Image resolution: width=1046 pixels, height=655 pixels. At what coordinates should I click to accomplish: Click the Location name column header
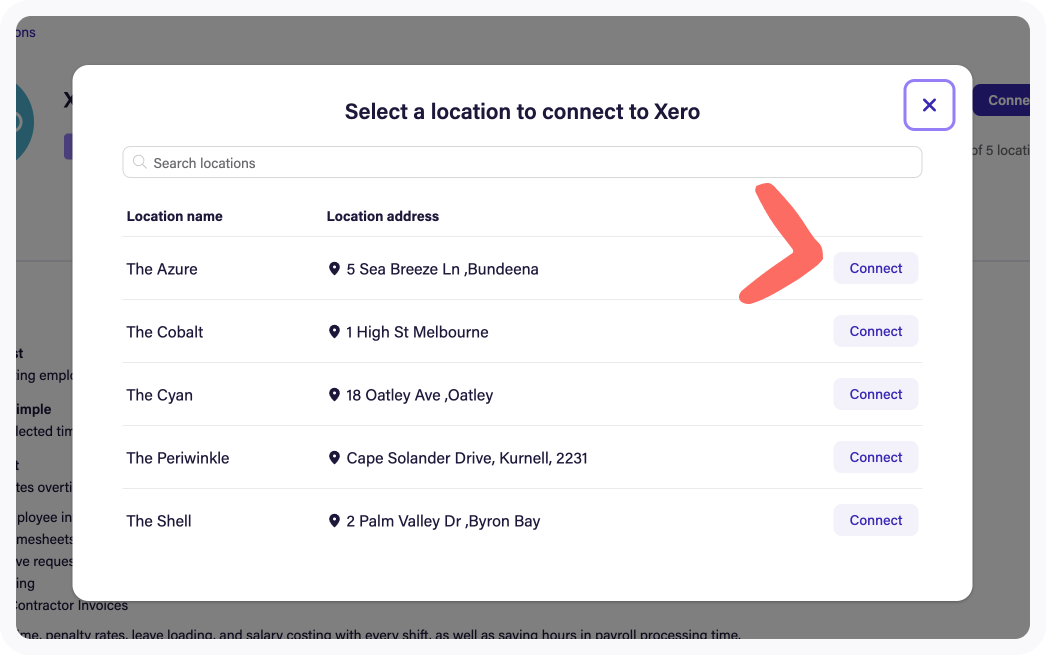(x=175, y=216)
